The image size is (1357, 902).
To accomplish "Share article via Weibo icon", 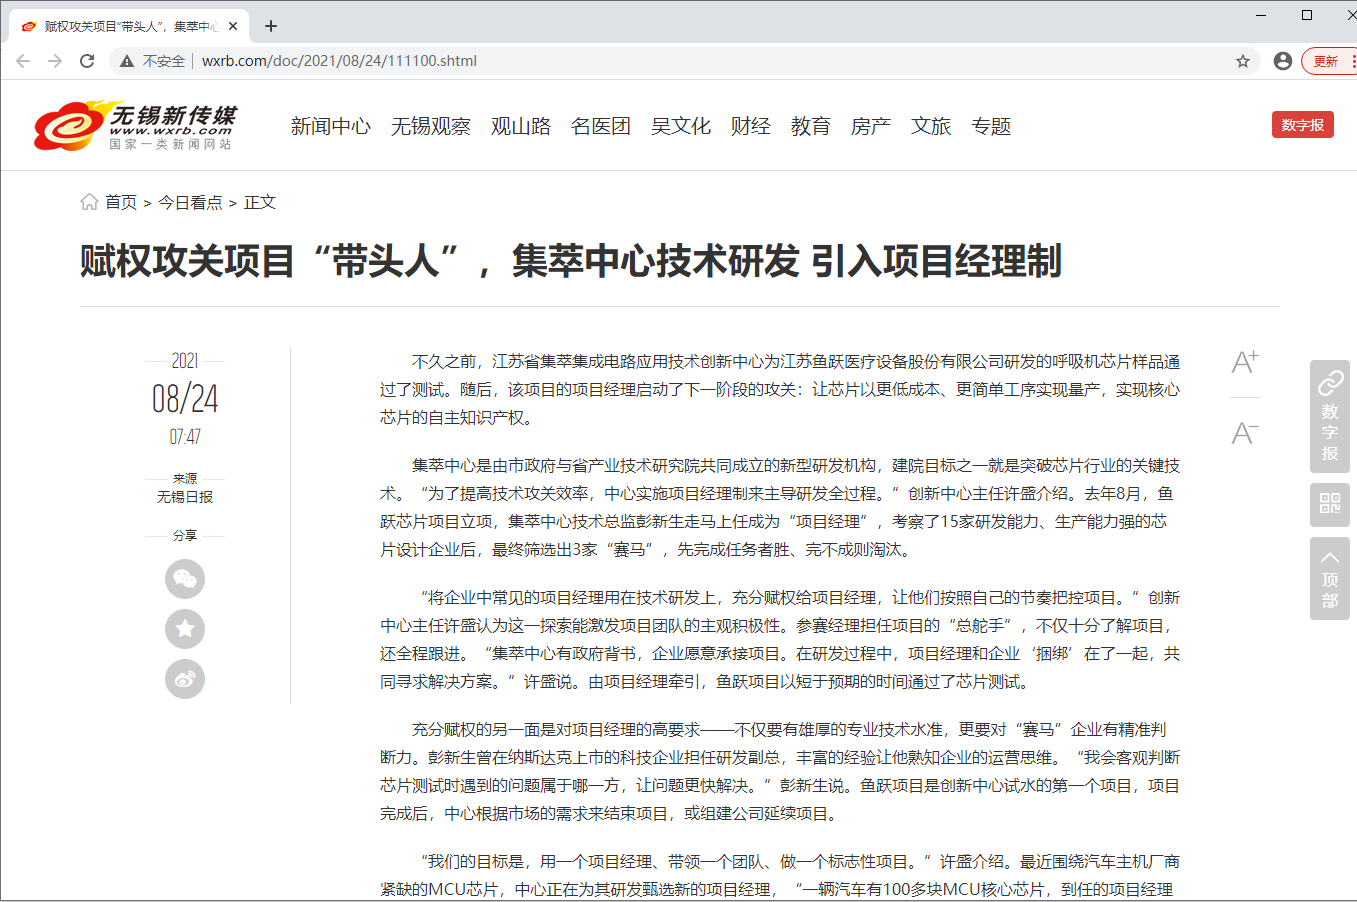I will click(185, 679).
